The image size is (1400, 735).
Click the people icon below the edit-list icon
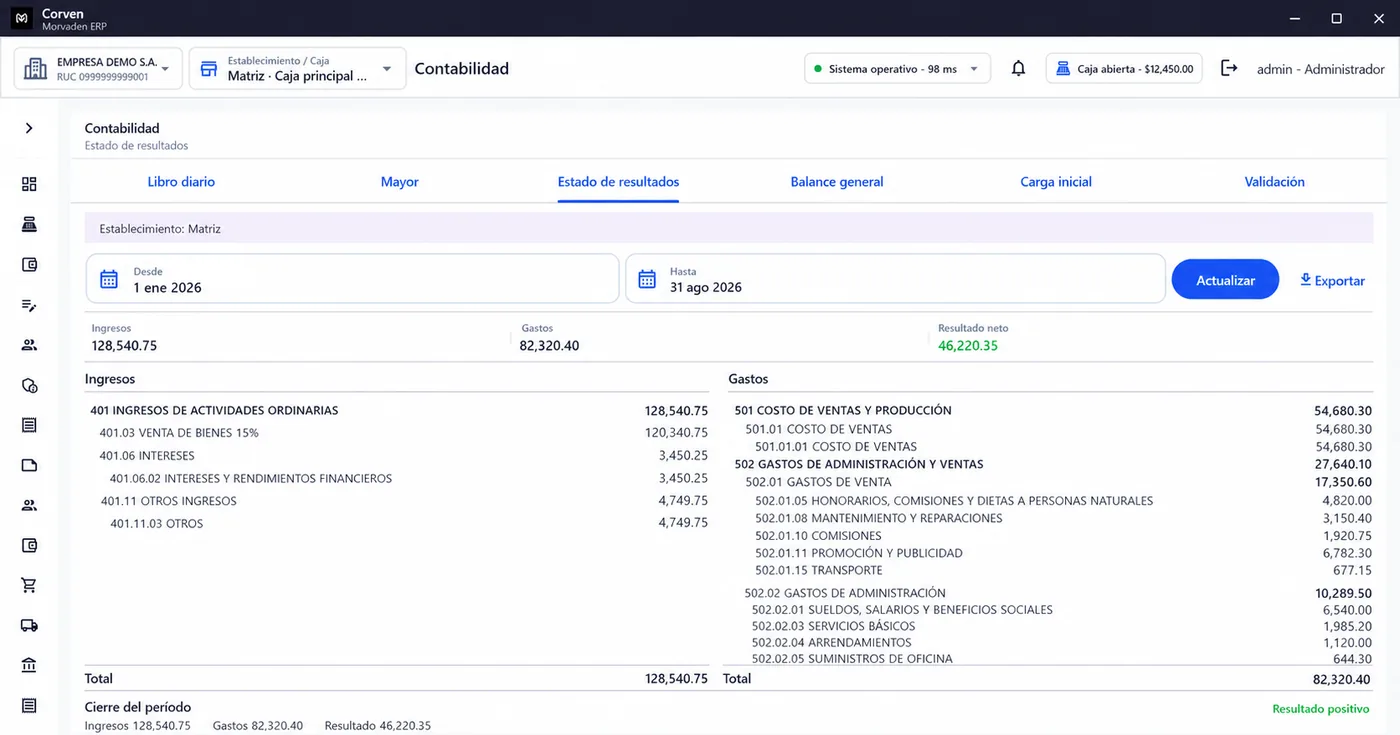pos(29,345)
